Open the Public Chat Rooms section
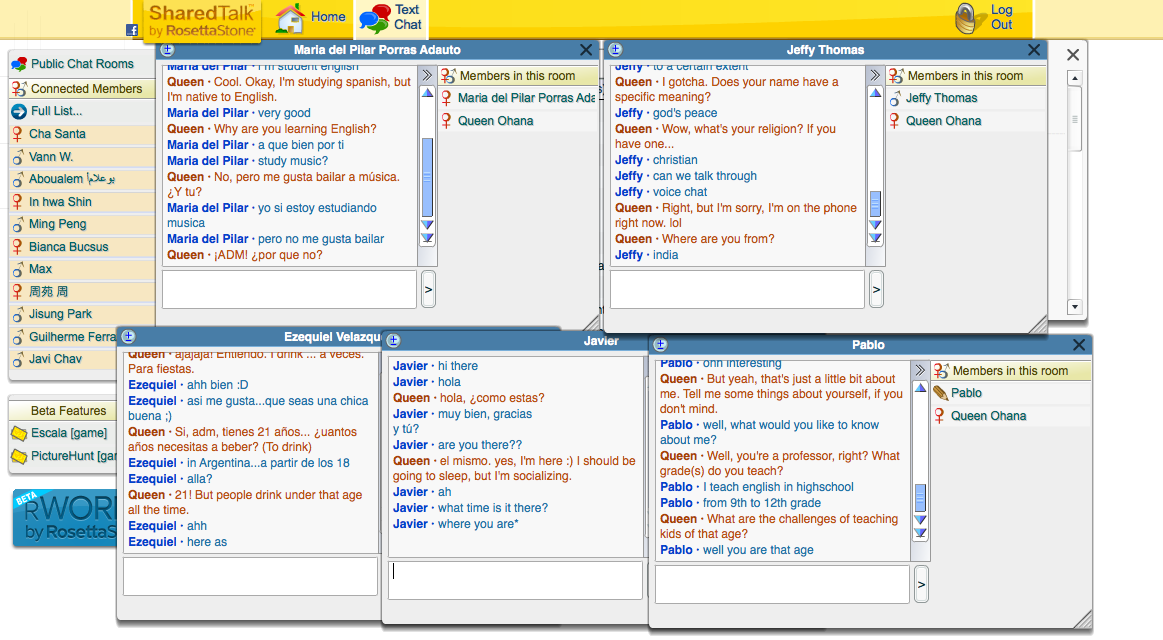Screen dimensions: 1163x640 (82, 64)
